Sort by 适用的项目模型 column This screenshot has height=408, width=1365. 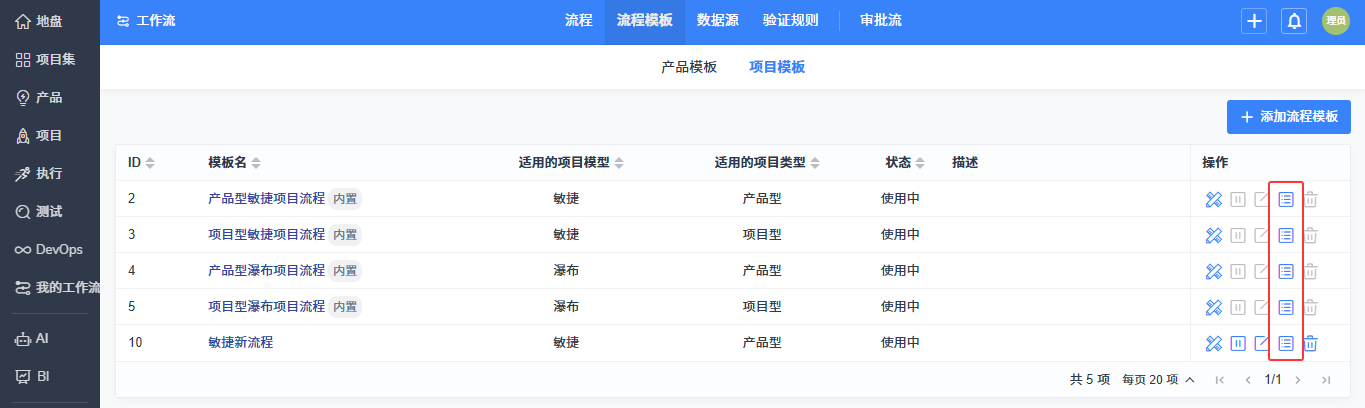point(571,163)
